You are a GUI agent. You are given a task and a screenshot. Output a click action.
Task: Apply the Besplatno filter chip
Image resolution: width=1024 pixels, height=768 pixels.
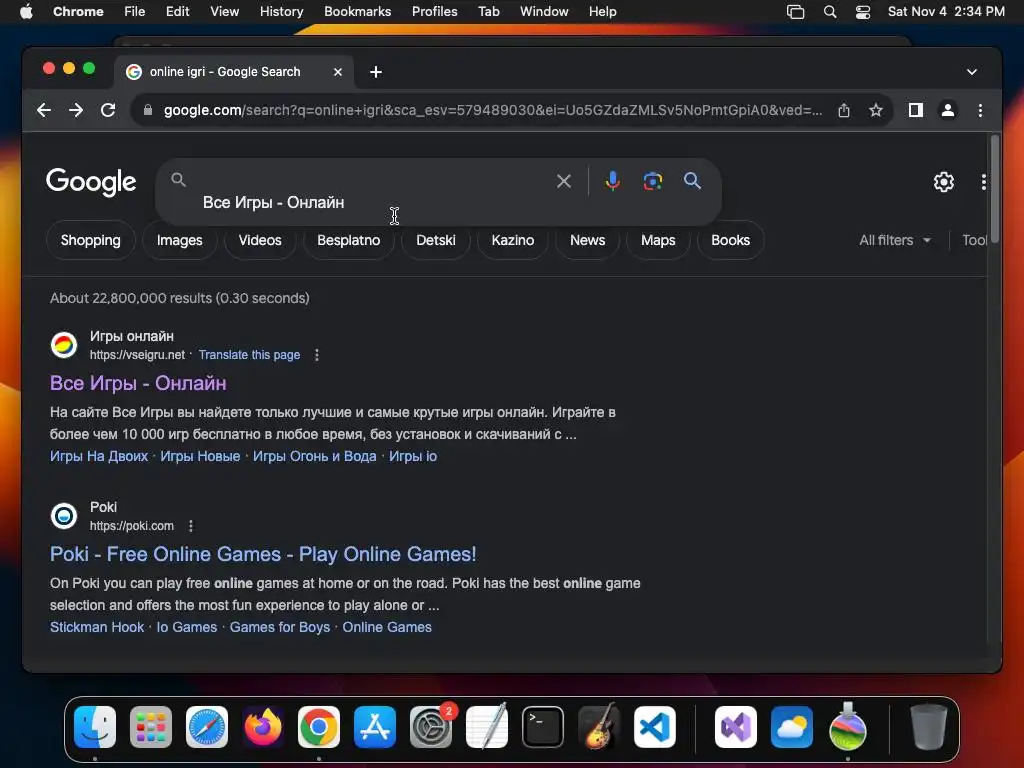[x=349, y=240]
